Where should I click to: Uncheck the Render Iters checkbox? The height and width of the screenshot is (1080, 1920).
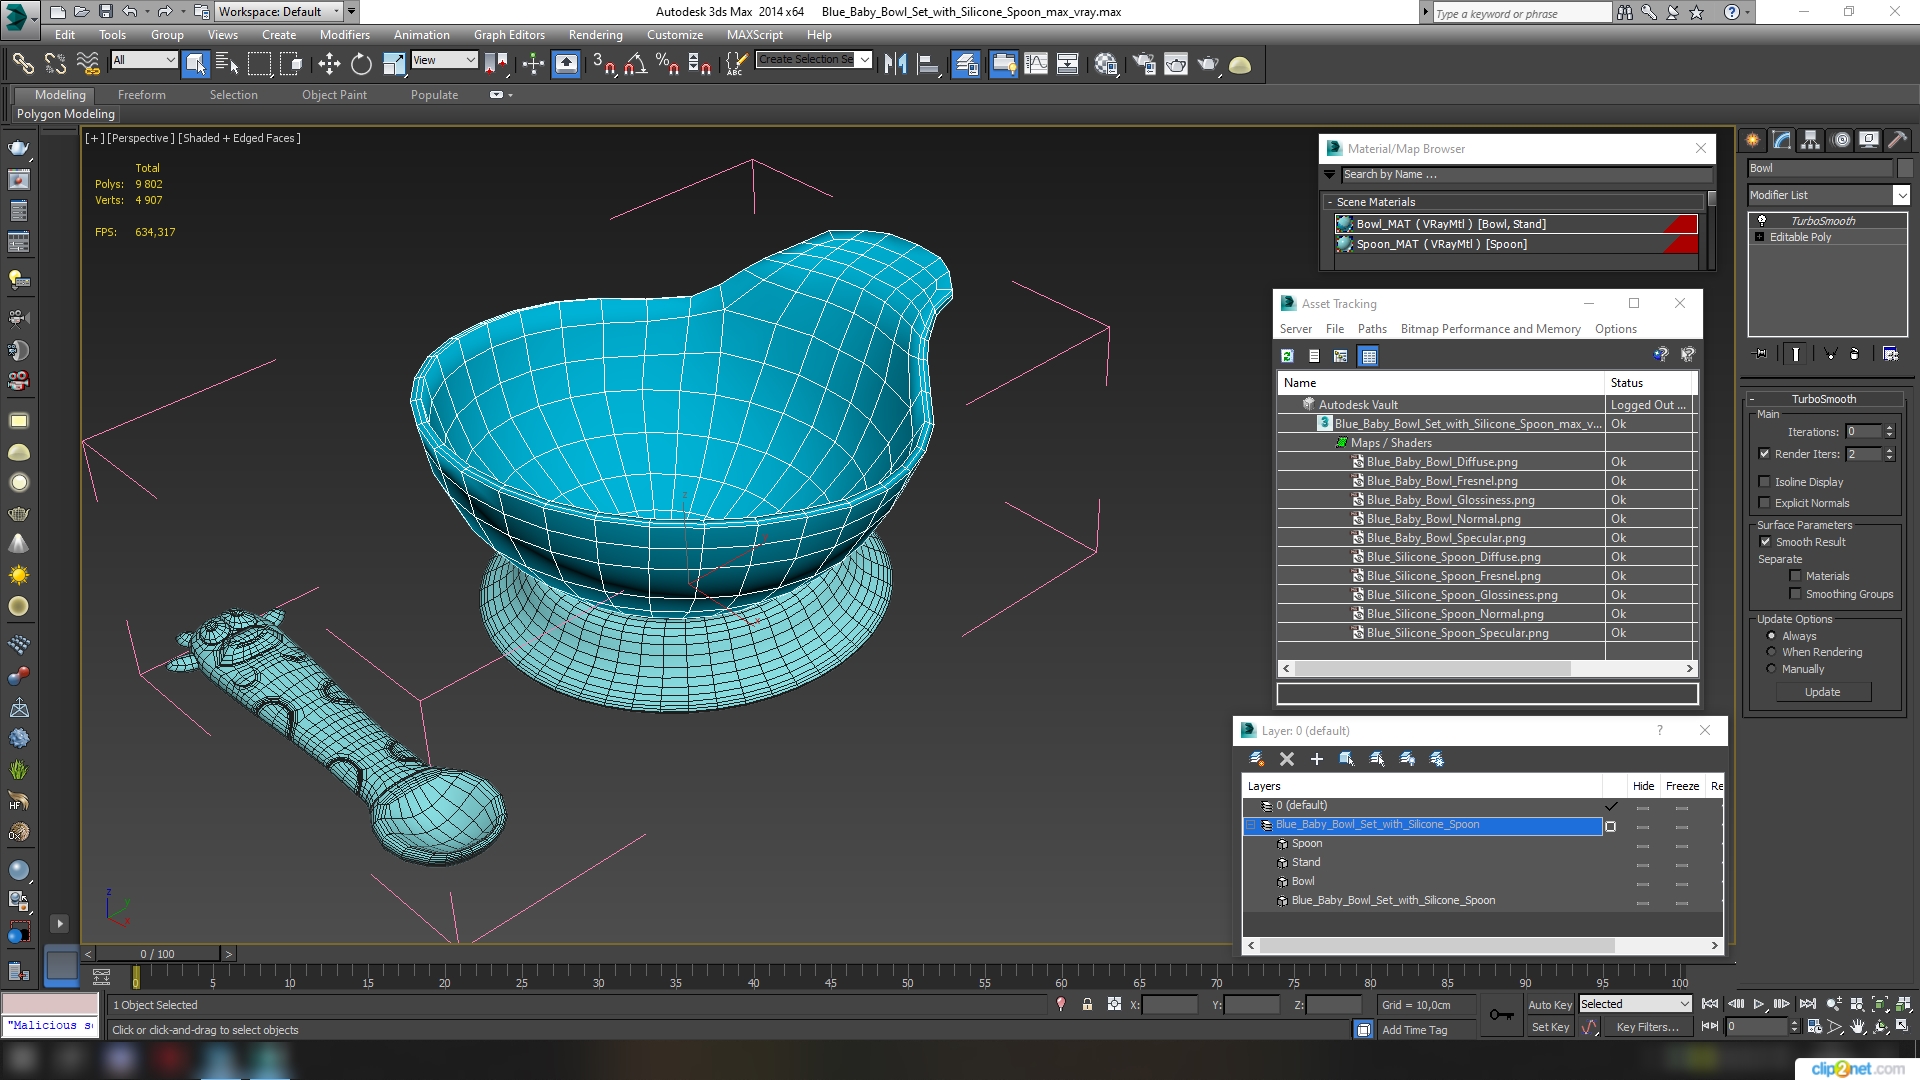(x=1764, y=454)
